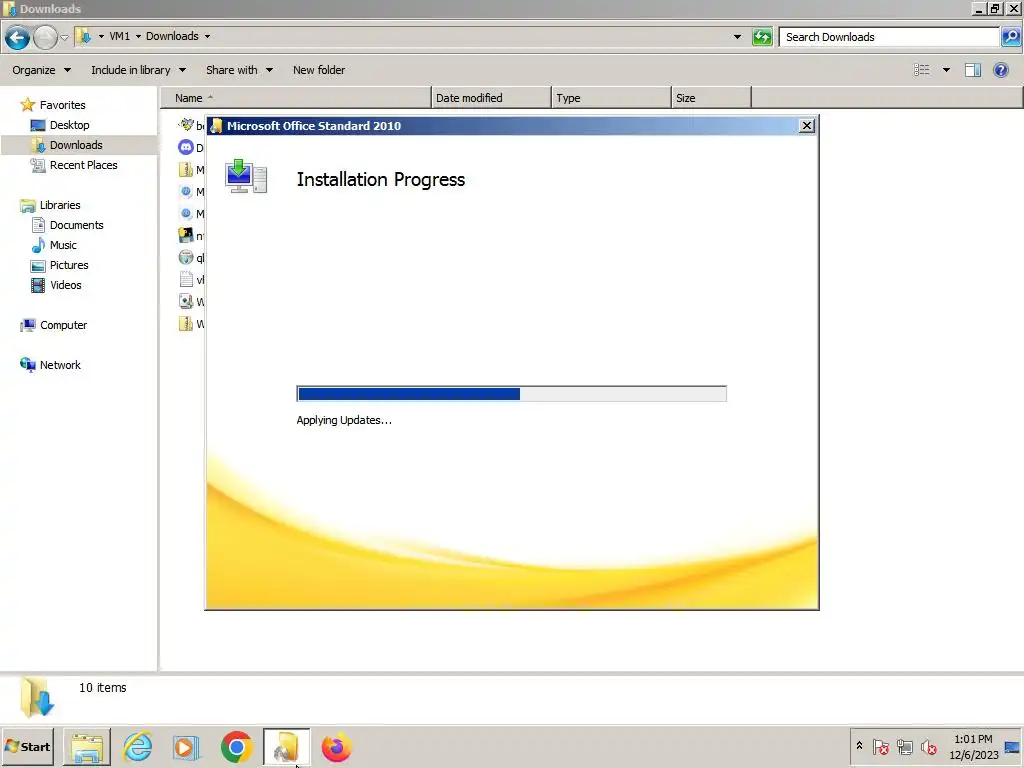
Task: Click the Discord installer file icon
Action: 186,148
